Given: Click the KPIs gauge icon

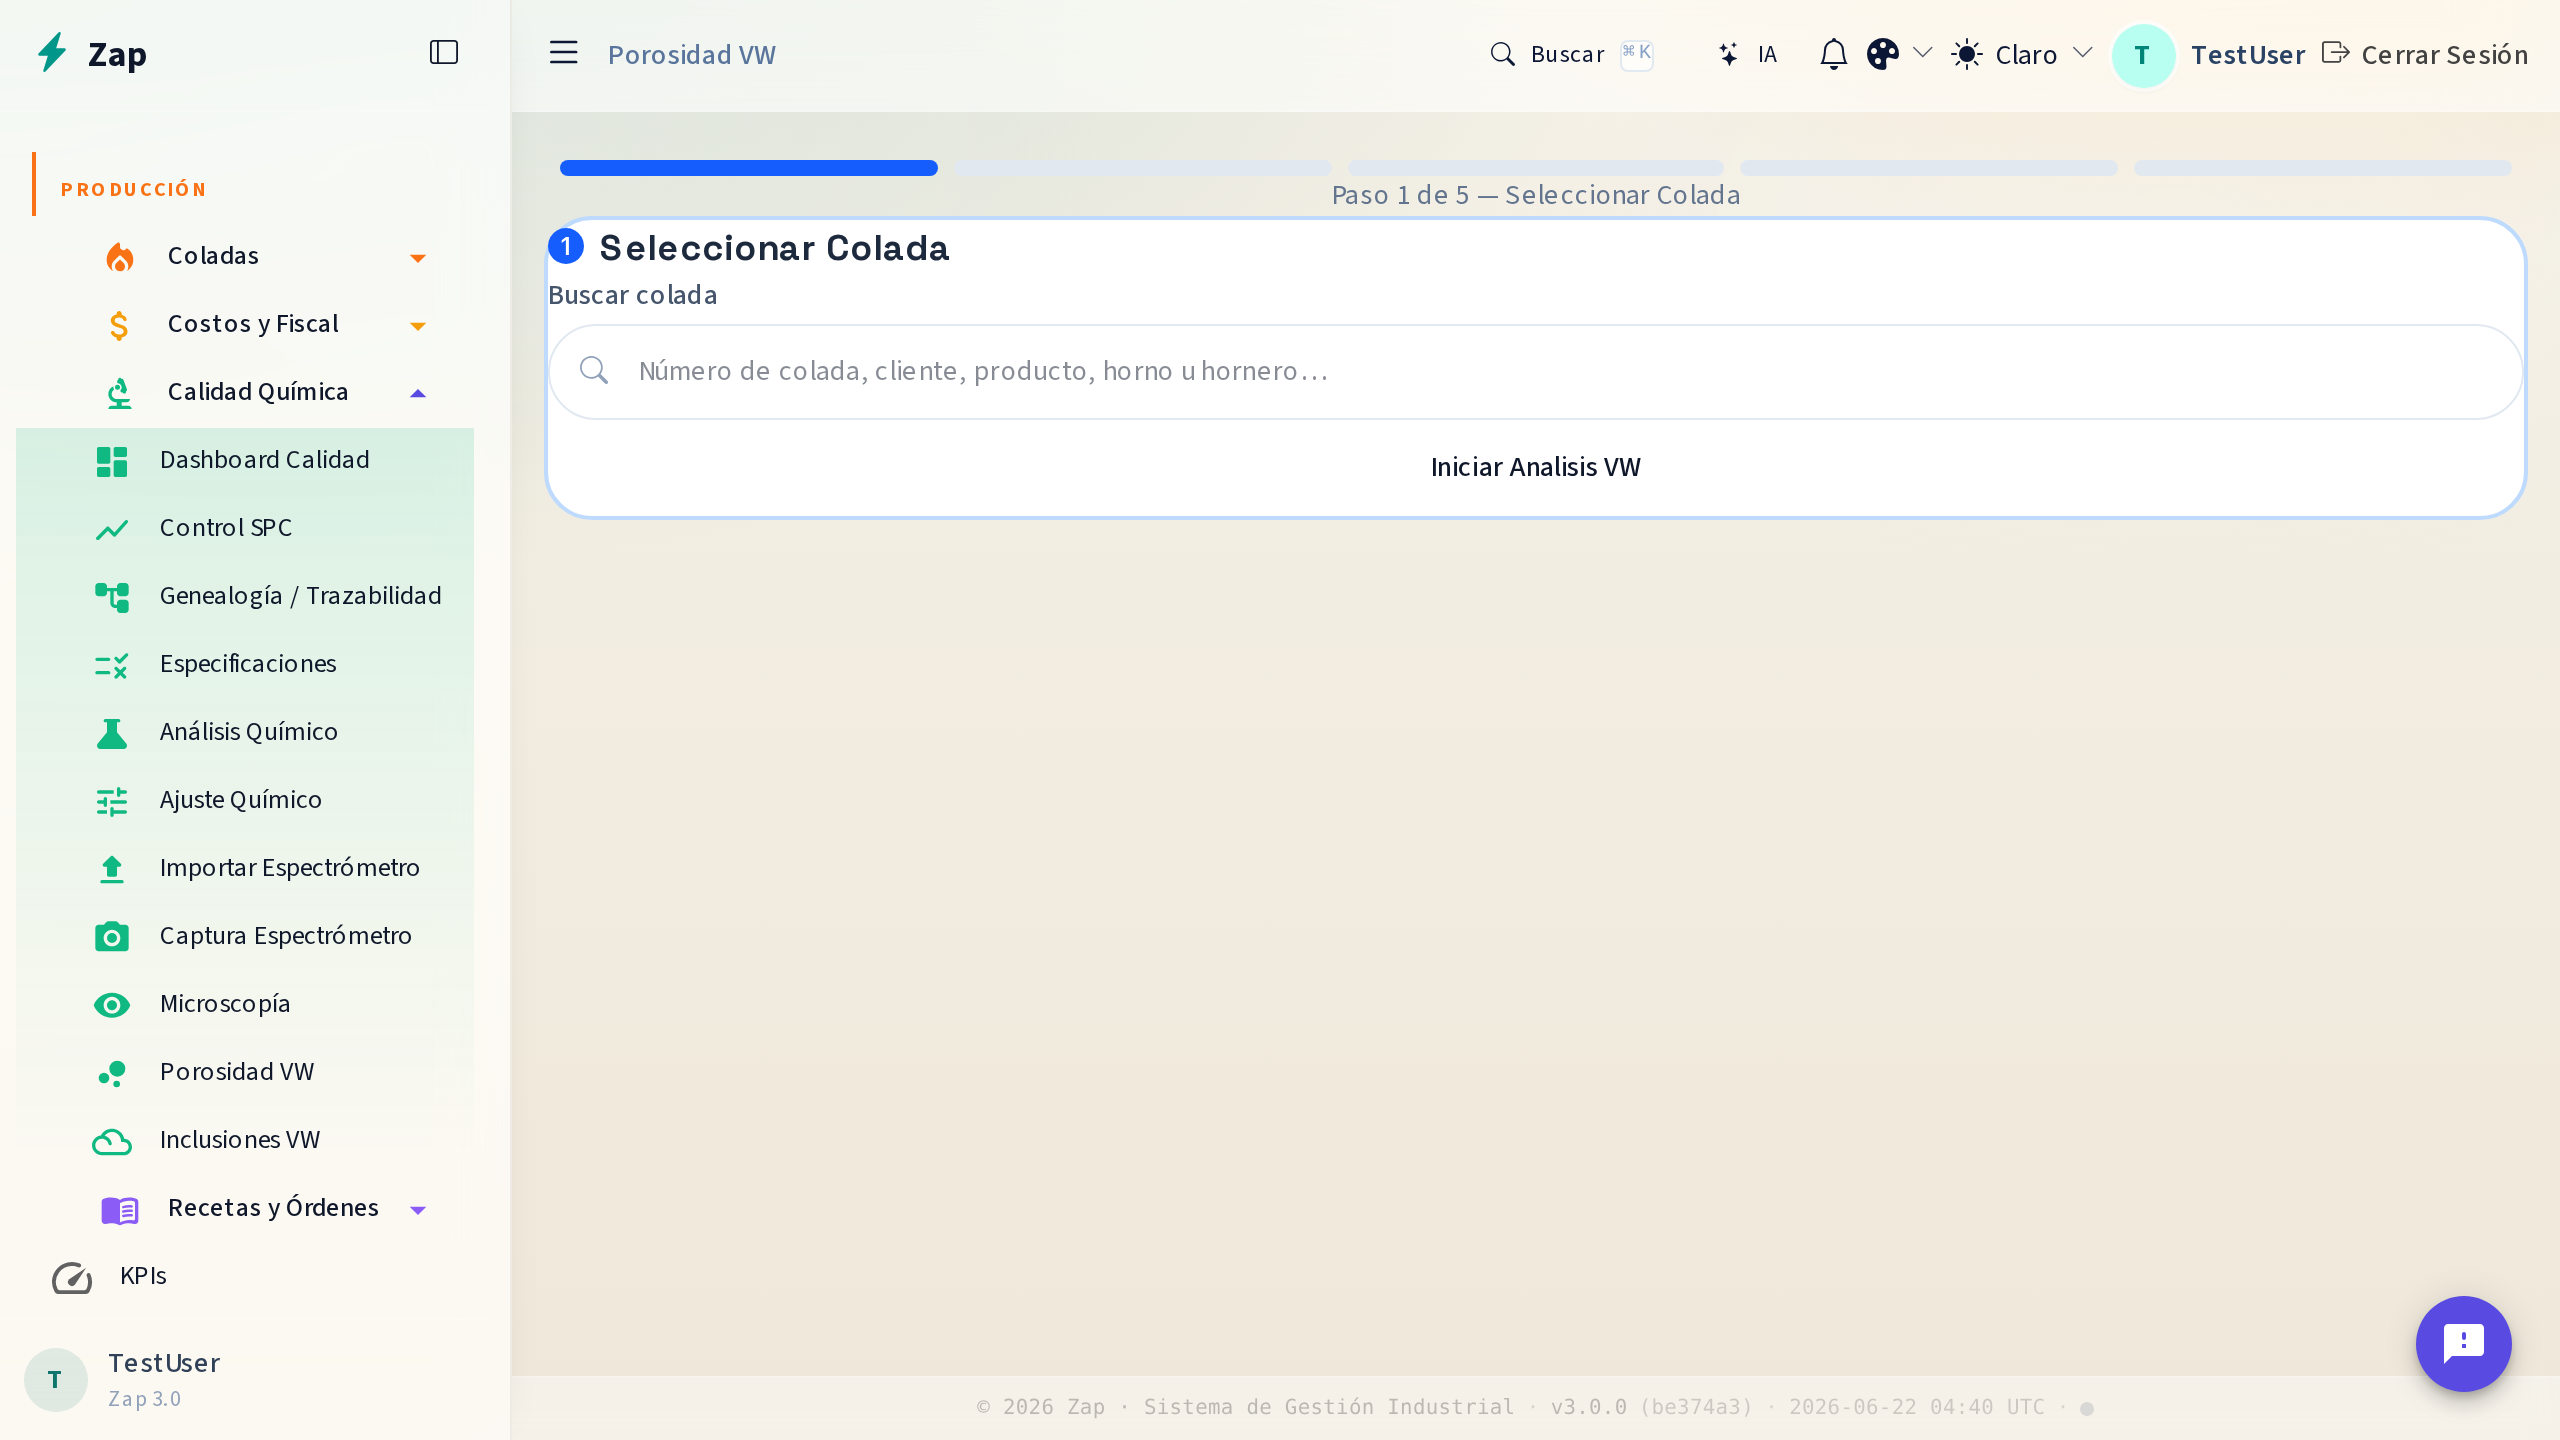Looking at the screenshot, I should (72, 1277).
